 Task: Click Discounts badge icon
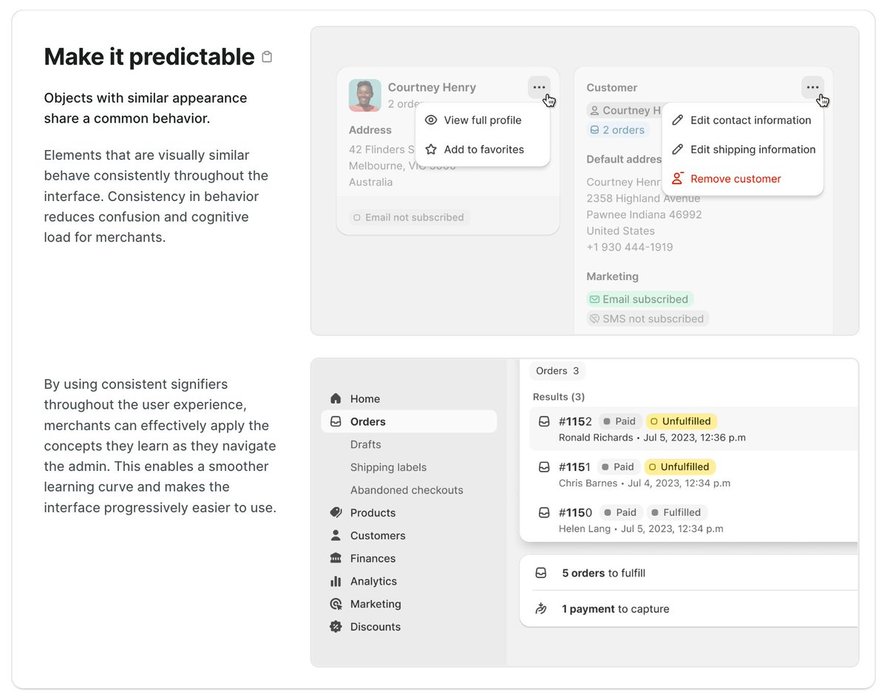point(336,627)
